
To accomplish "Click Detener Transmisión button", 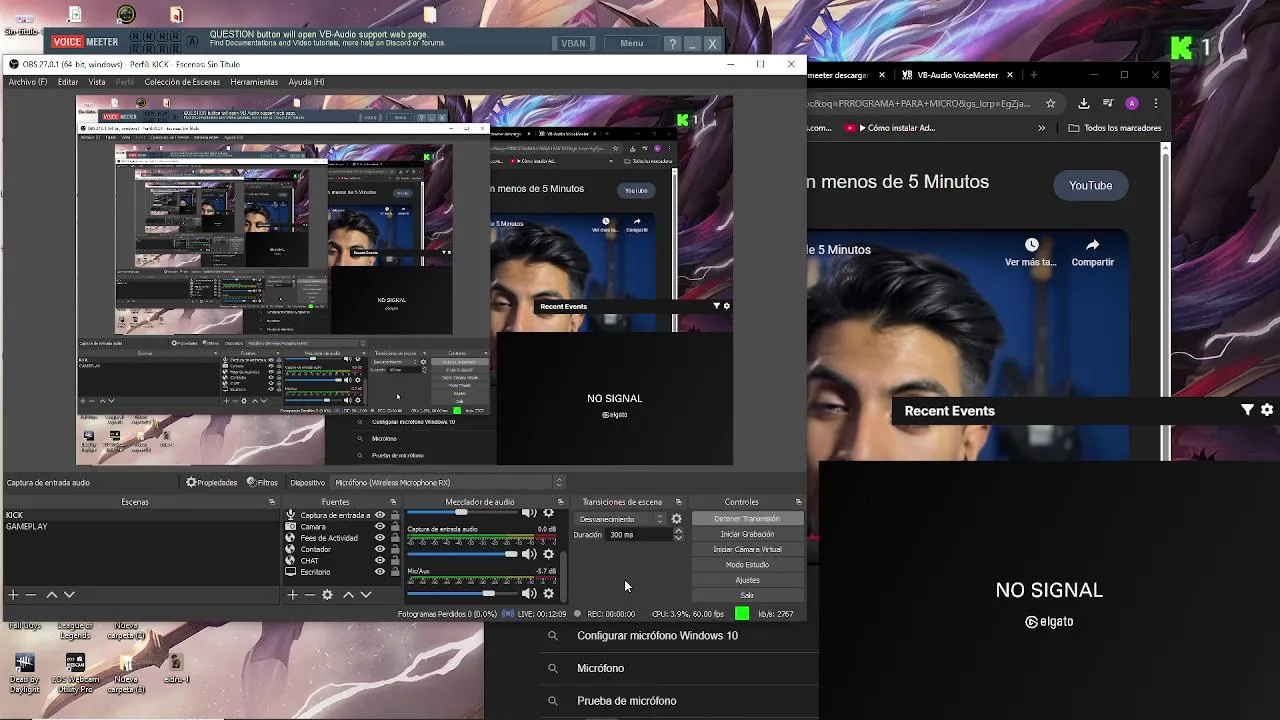I will [747, 519].
